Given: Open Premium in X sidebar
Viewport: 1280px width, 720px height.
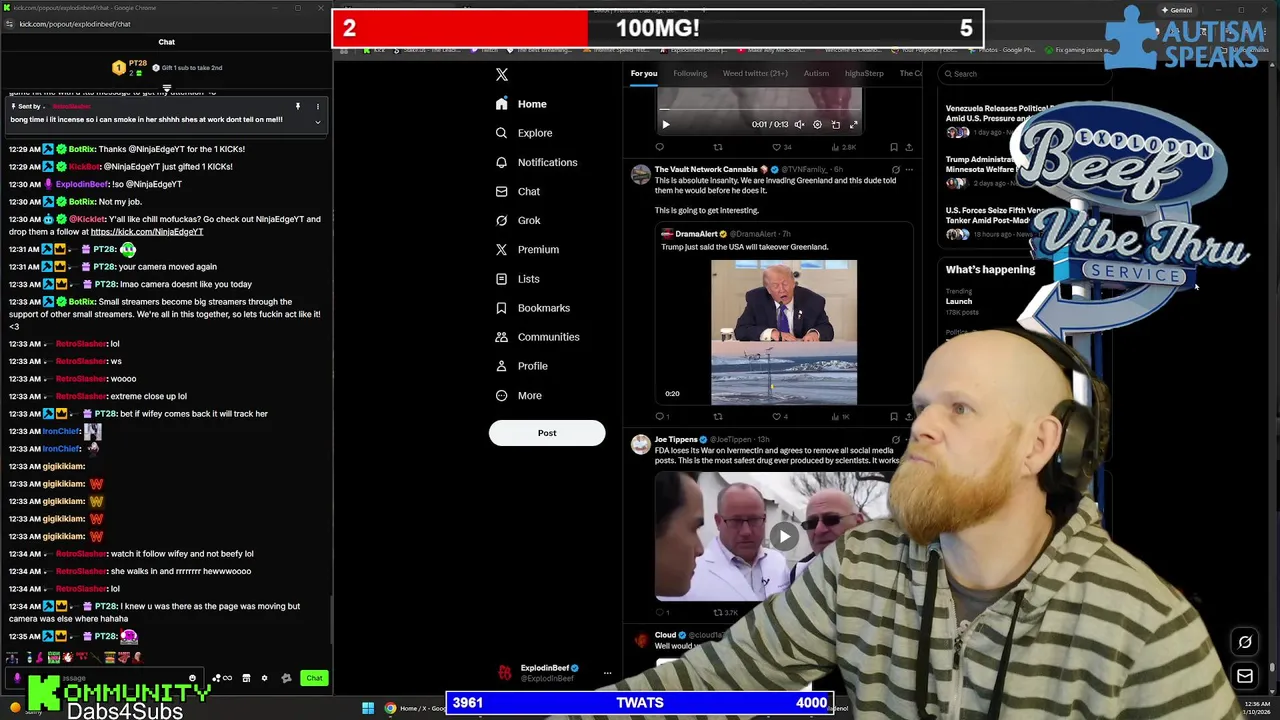Looking at the screenshot, I should click(x=527, y=249).
